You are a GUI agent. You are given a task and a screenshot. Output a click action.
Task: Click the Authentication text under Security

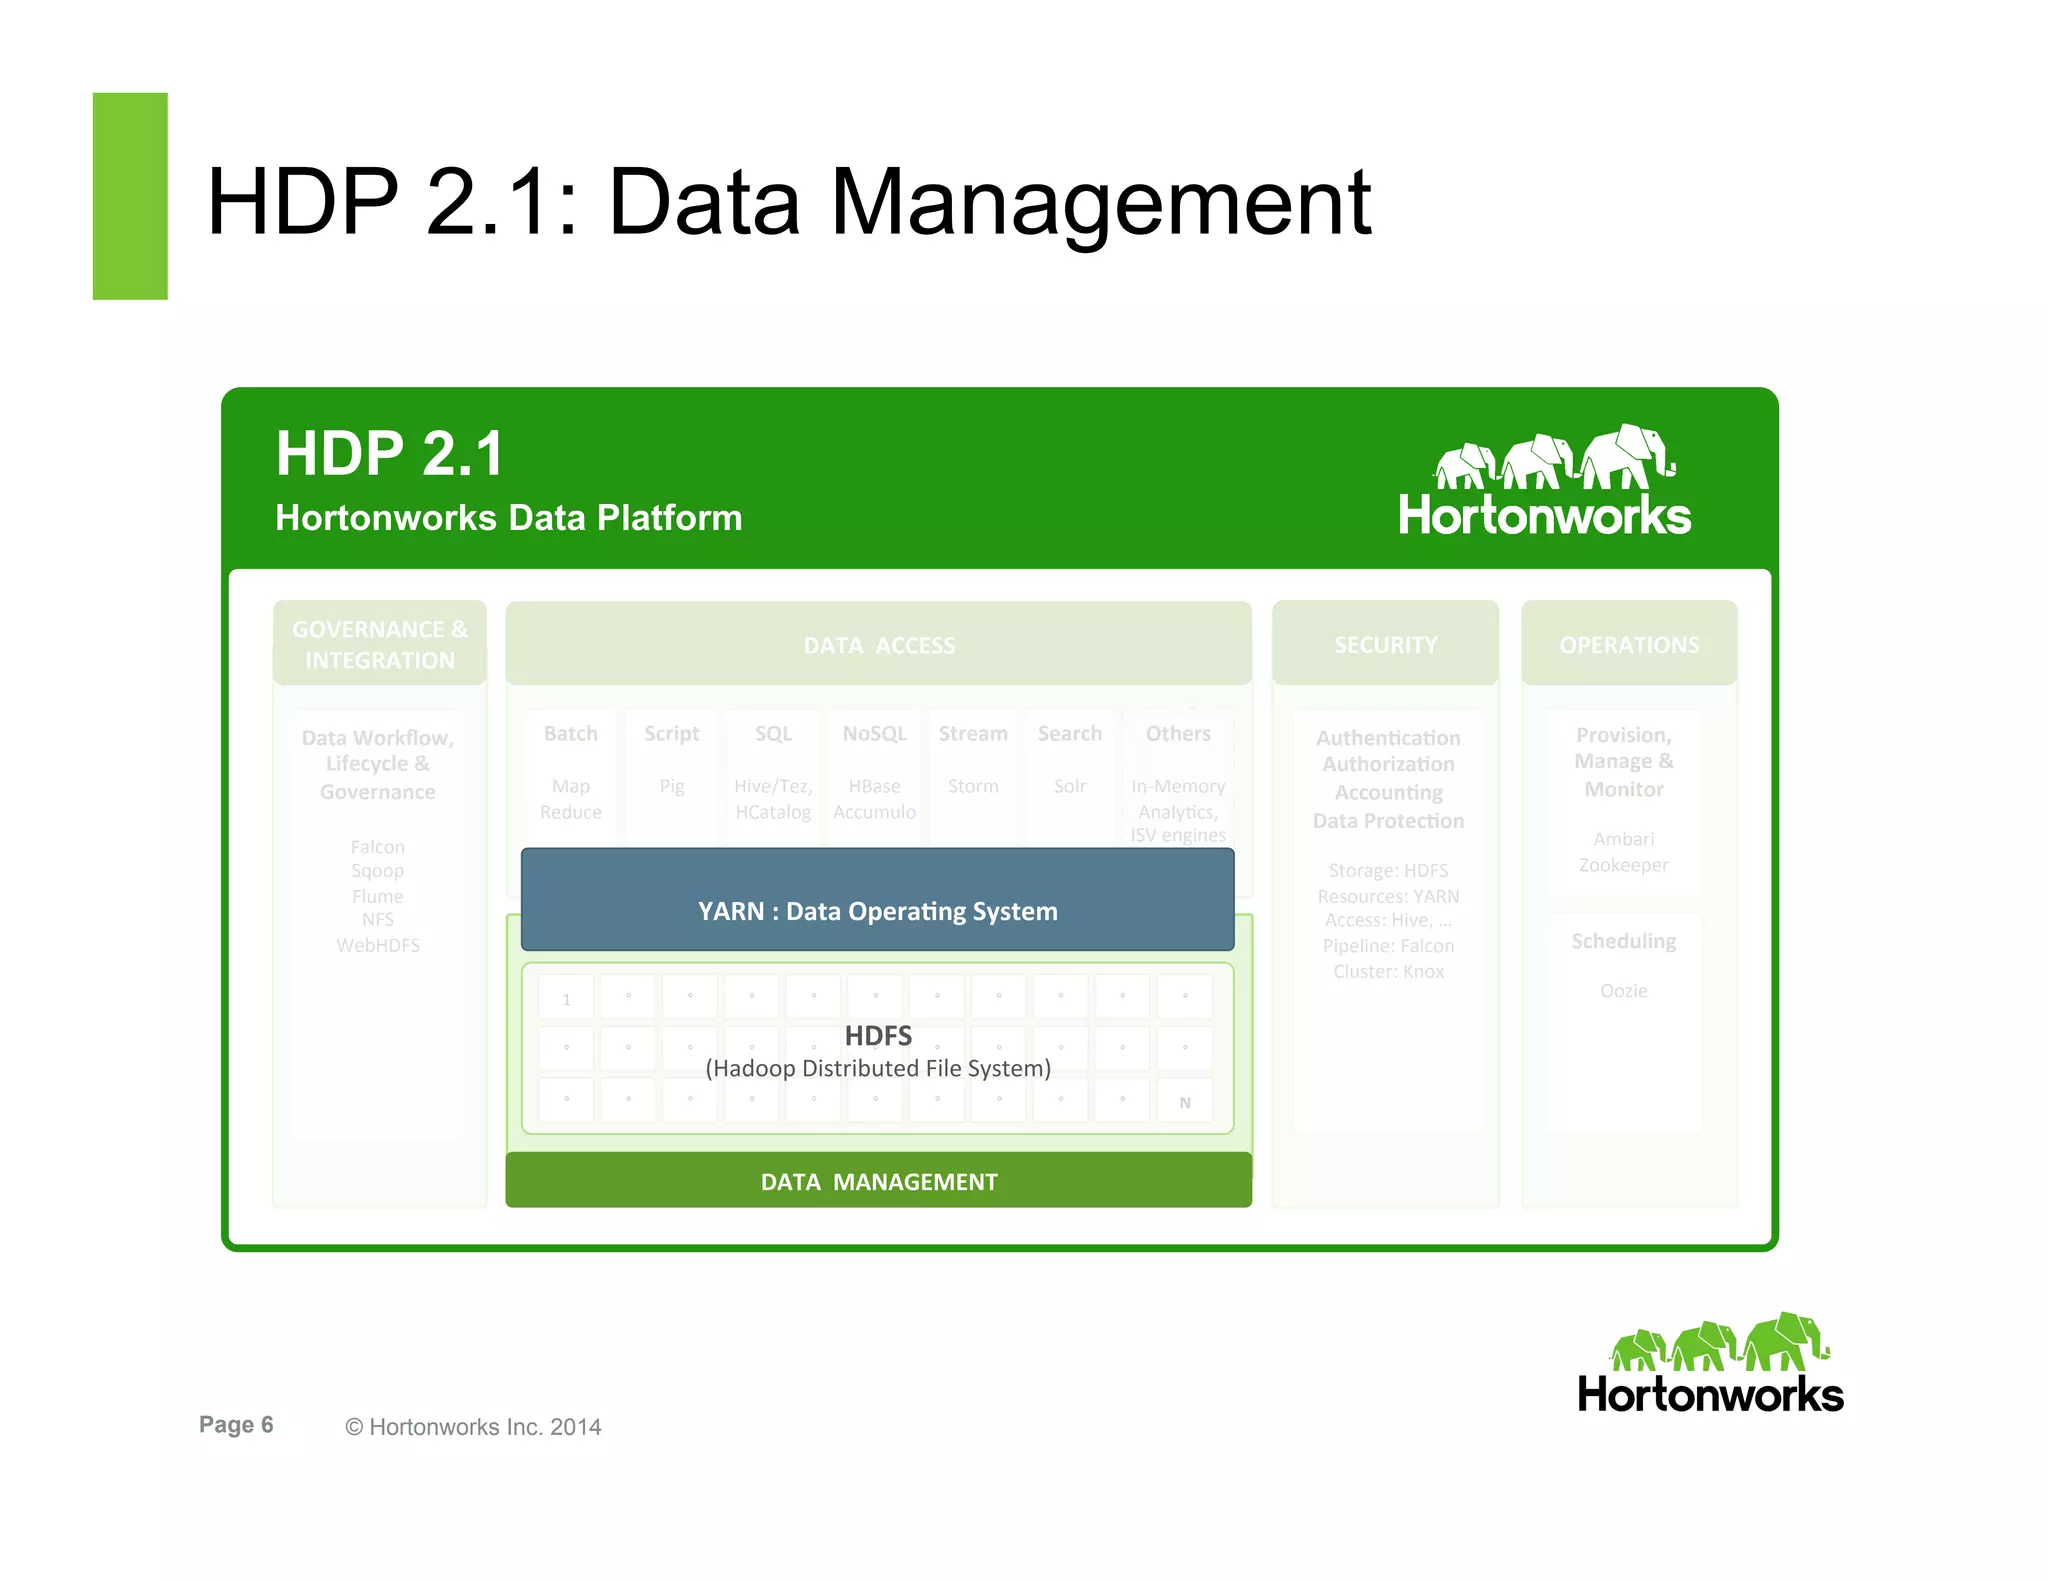tap(1388, 738)
